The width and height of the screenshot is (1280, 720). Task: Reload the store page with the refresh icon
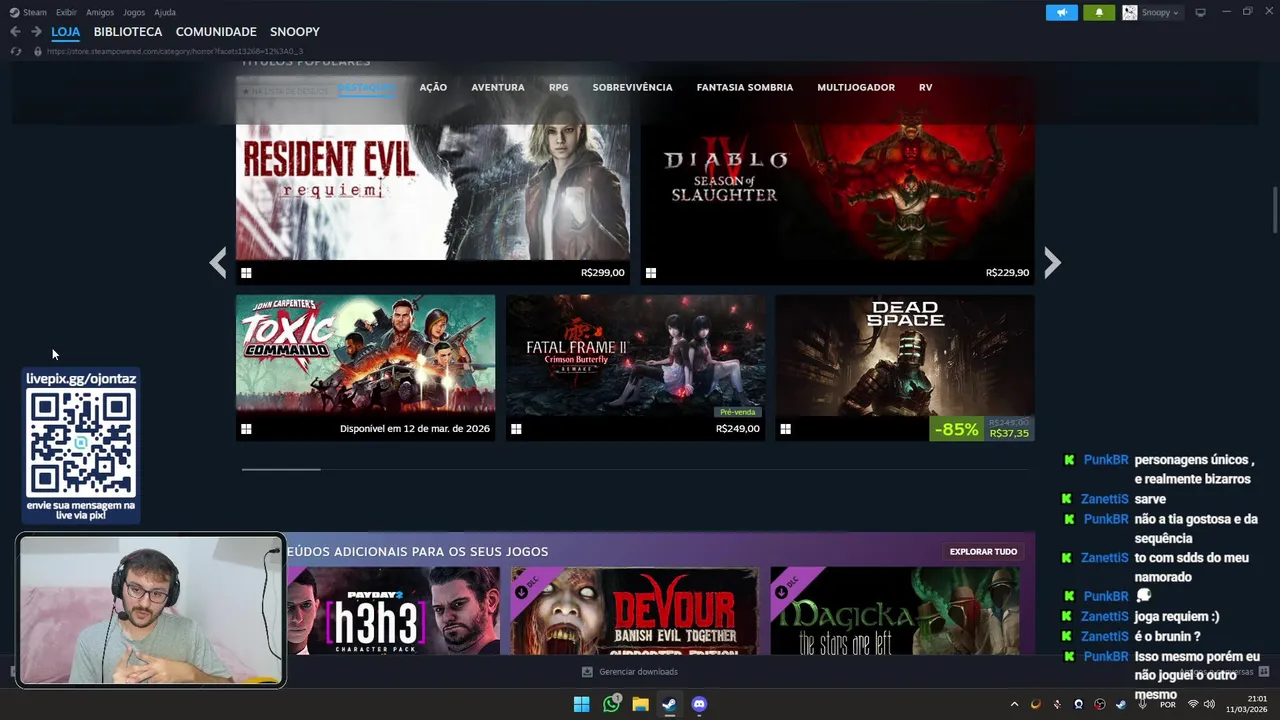point(15,51)
